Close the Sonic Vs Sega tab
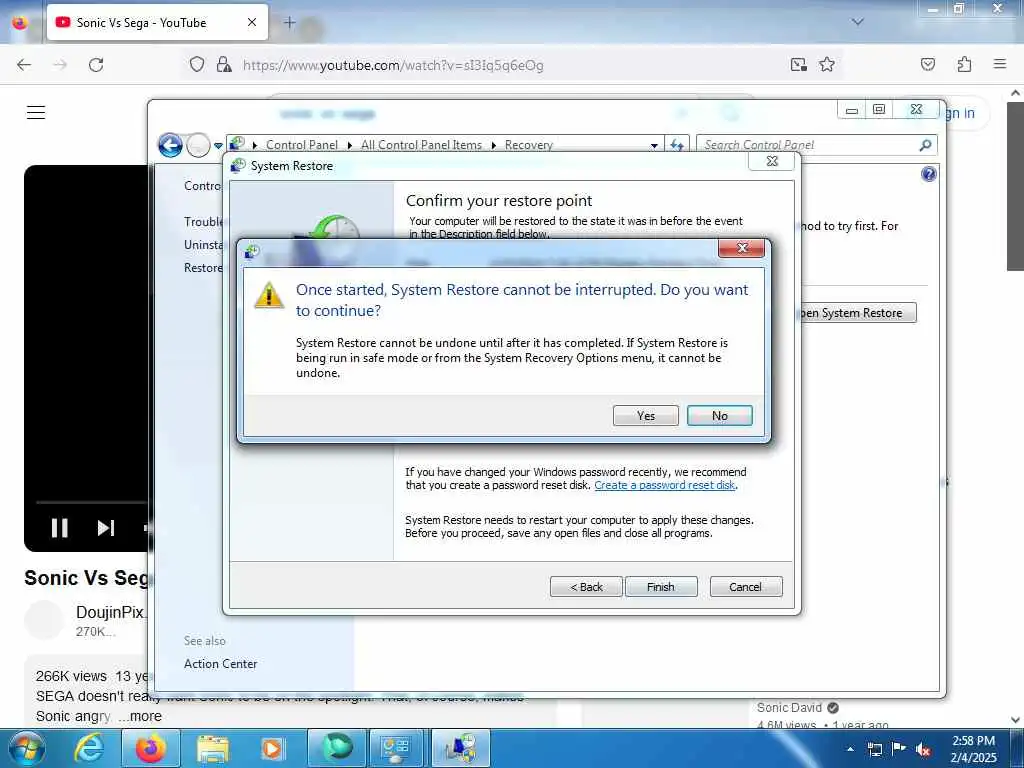1024x768 pixels. pyautogui.click(x=252, y=22)
